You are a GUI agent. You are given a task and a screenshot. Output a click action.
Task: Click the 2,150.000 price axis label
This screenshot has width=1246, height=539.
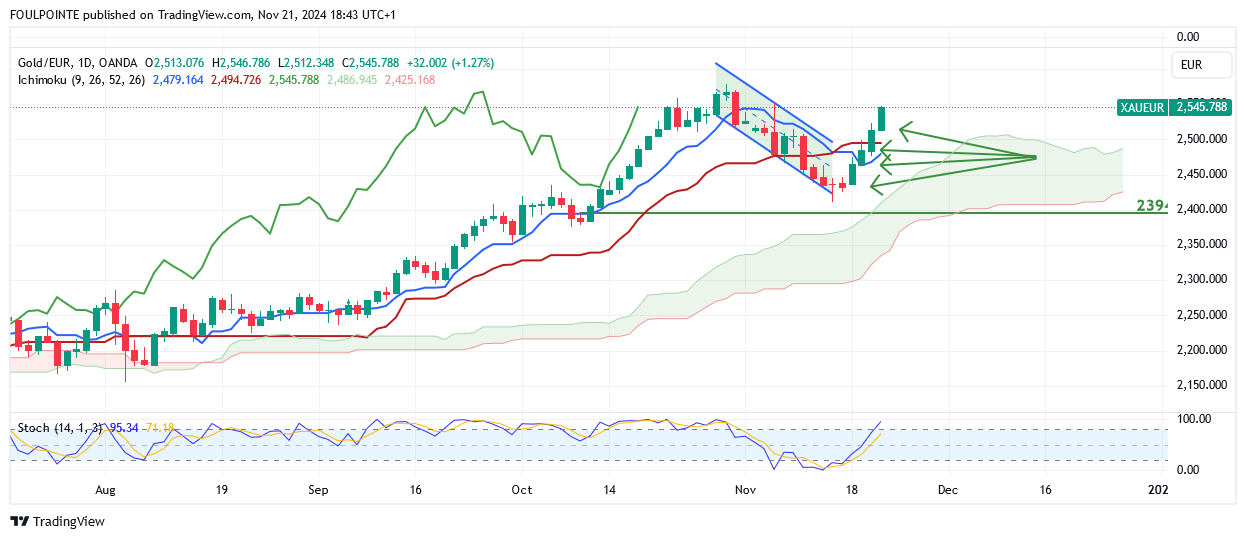[x=1203, y=385]
